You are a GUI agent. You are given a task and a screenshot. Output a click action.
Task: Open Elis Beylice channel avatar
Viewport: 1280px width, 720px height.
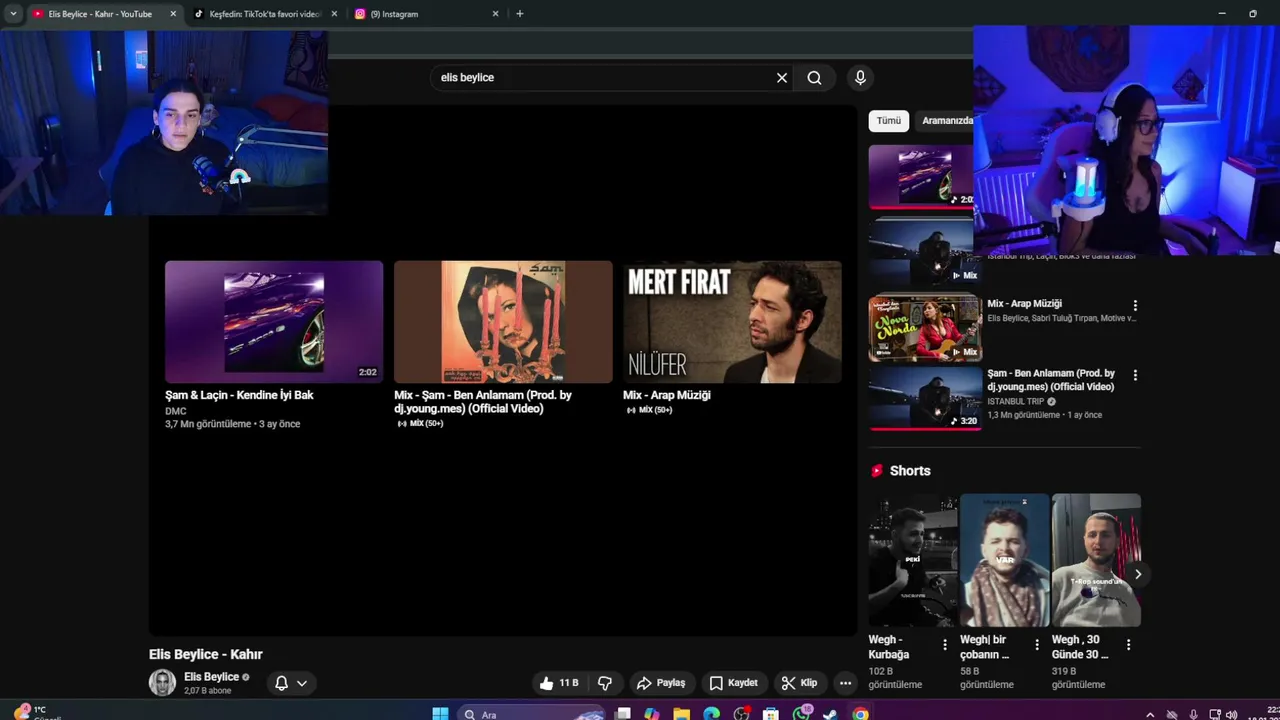pyautogui.click(x=162, y=683)
